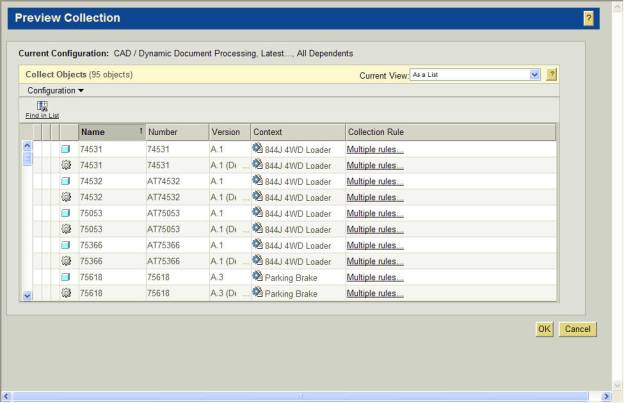
Task: Click the Context column header
Action: 298,132
